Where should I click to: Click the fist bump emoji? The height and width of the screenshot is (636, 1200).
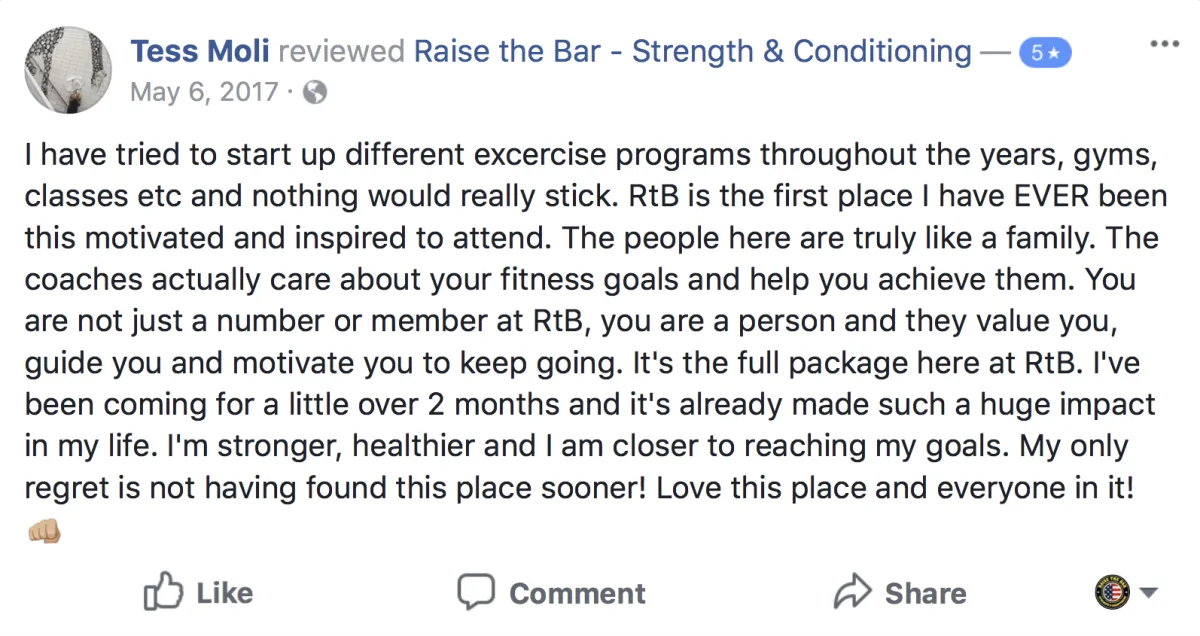(44, 530)
